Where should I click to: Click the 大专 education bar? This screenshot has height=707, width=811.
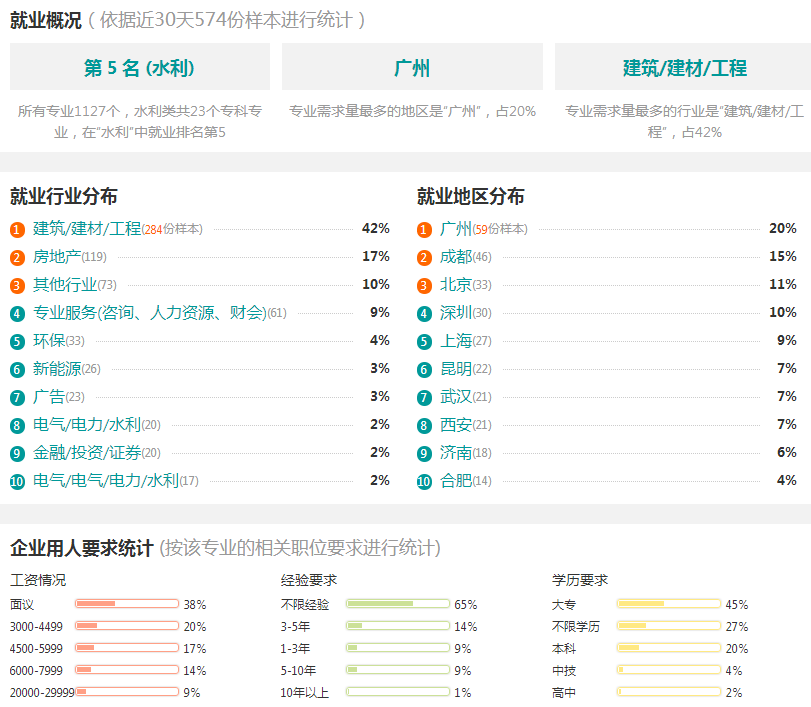tap(669, 604)
